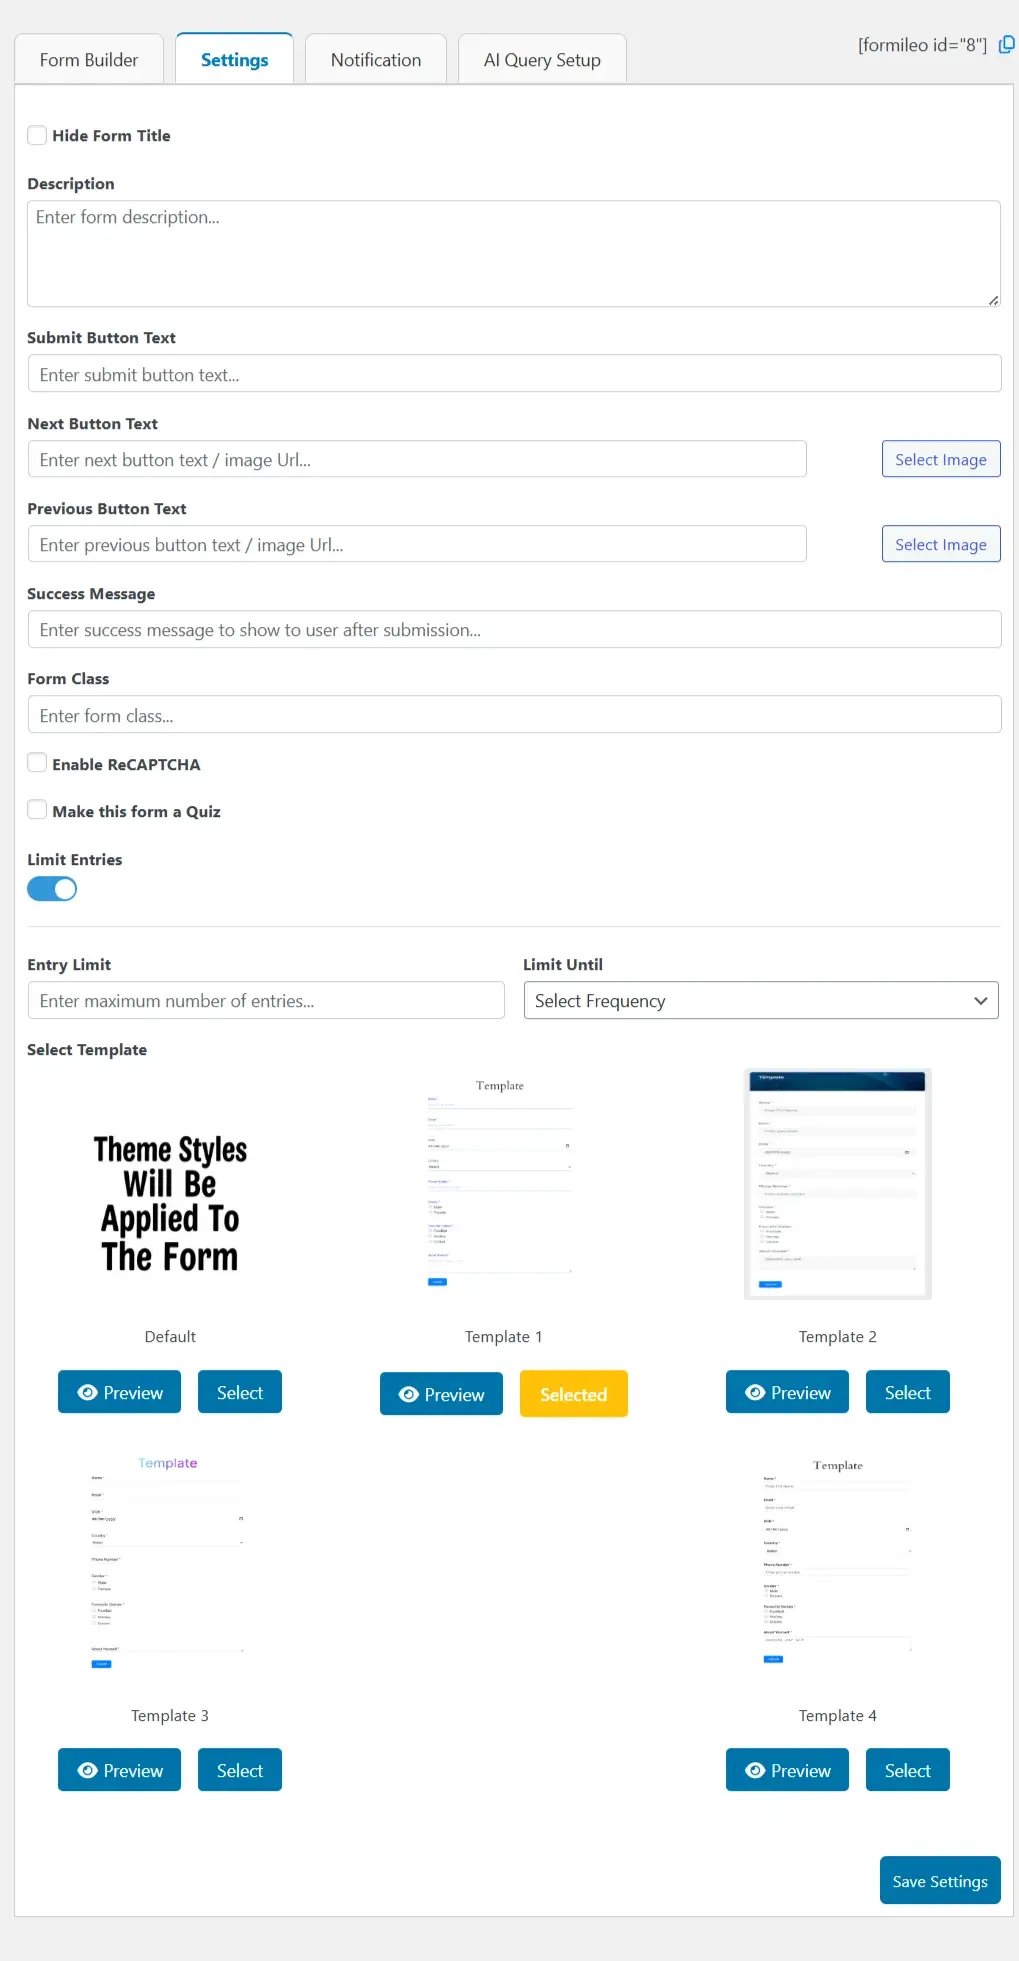Open the Notification tab
1019x1961 pixels.
coord(376,60)
